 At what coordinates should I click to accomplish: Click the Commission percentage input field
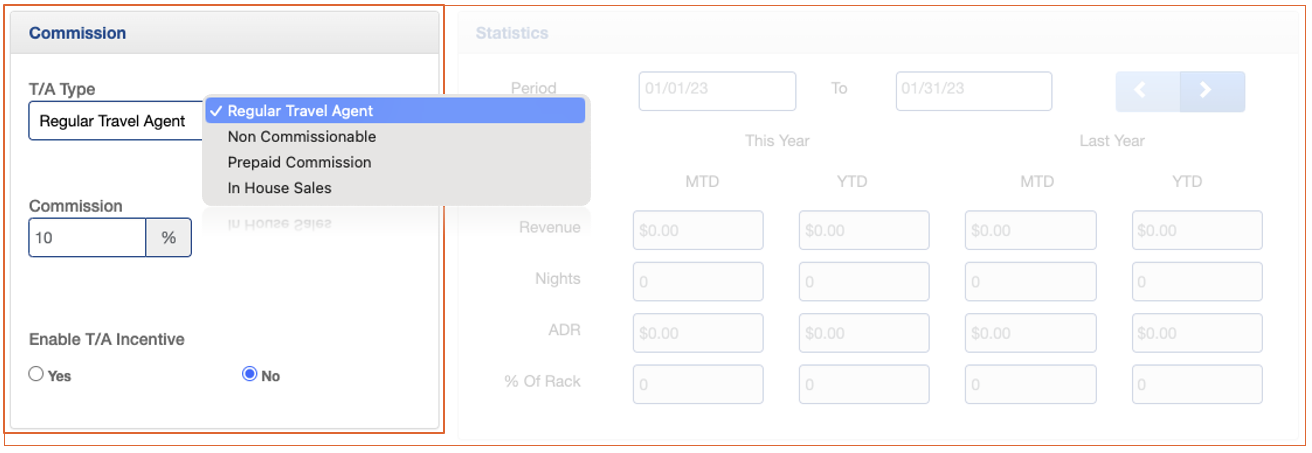click(87, 238)
